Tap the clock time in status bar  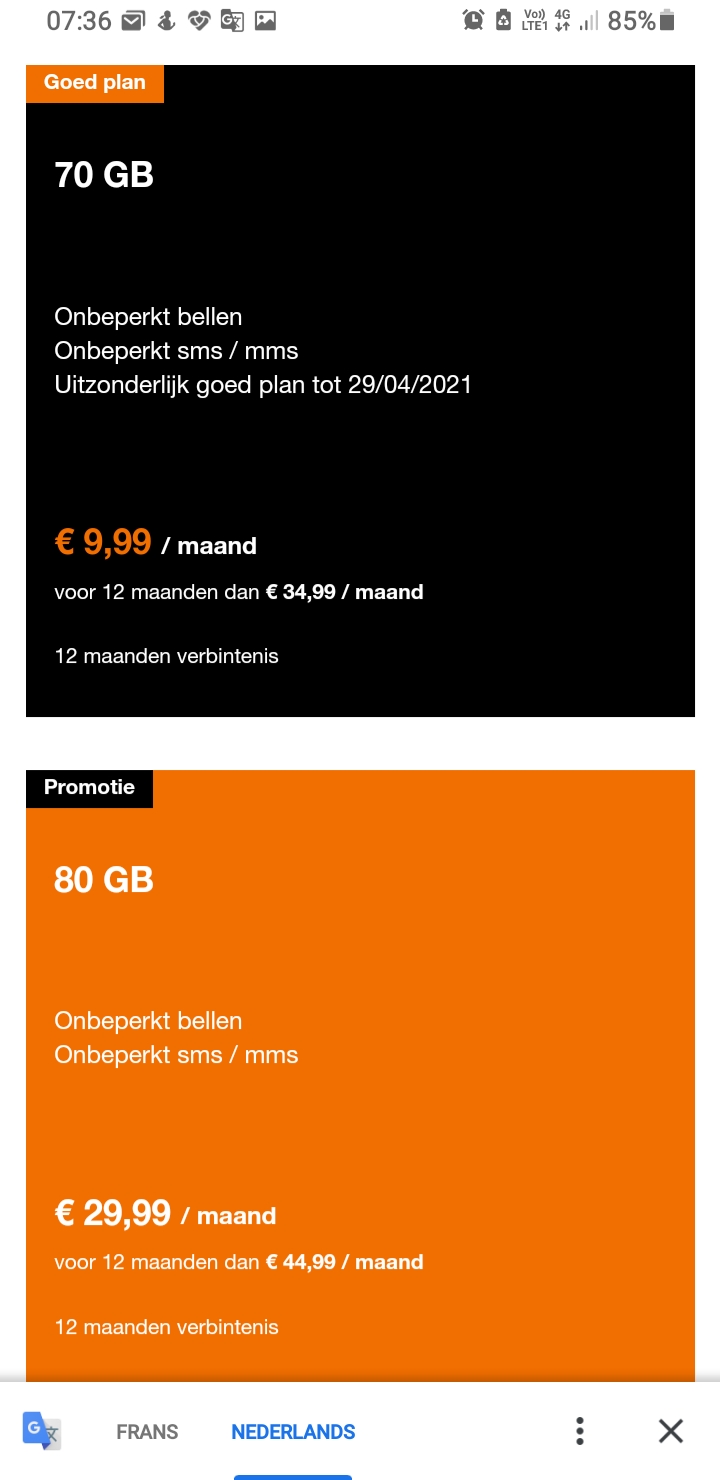point(79,21)
